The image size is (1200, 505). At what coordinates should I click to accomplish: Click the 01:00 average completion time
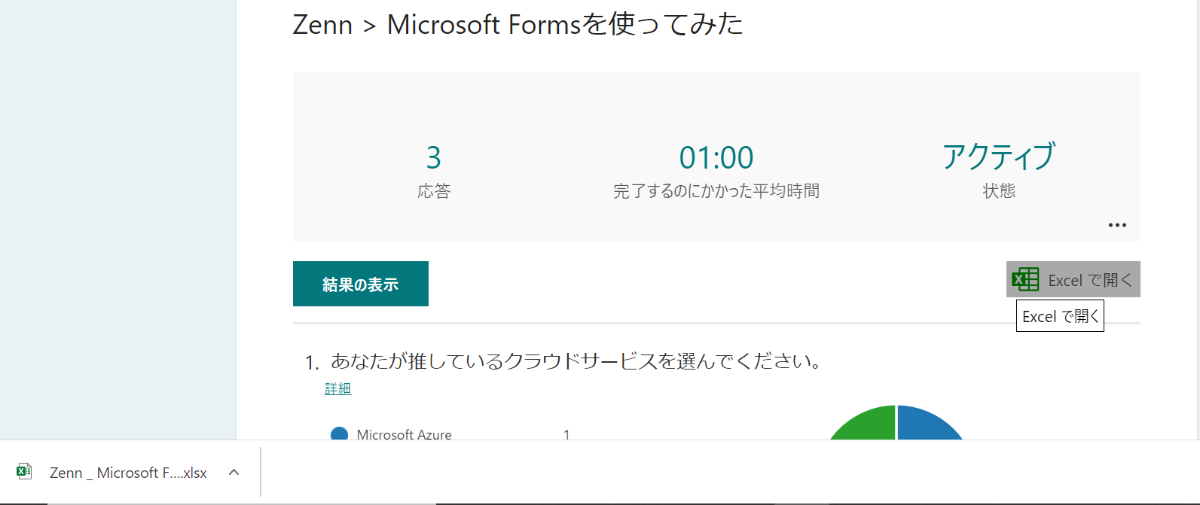(716, 158)
